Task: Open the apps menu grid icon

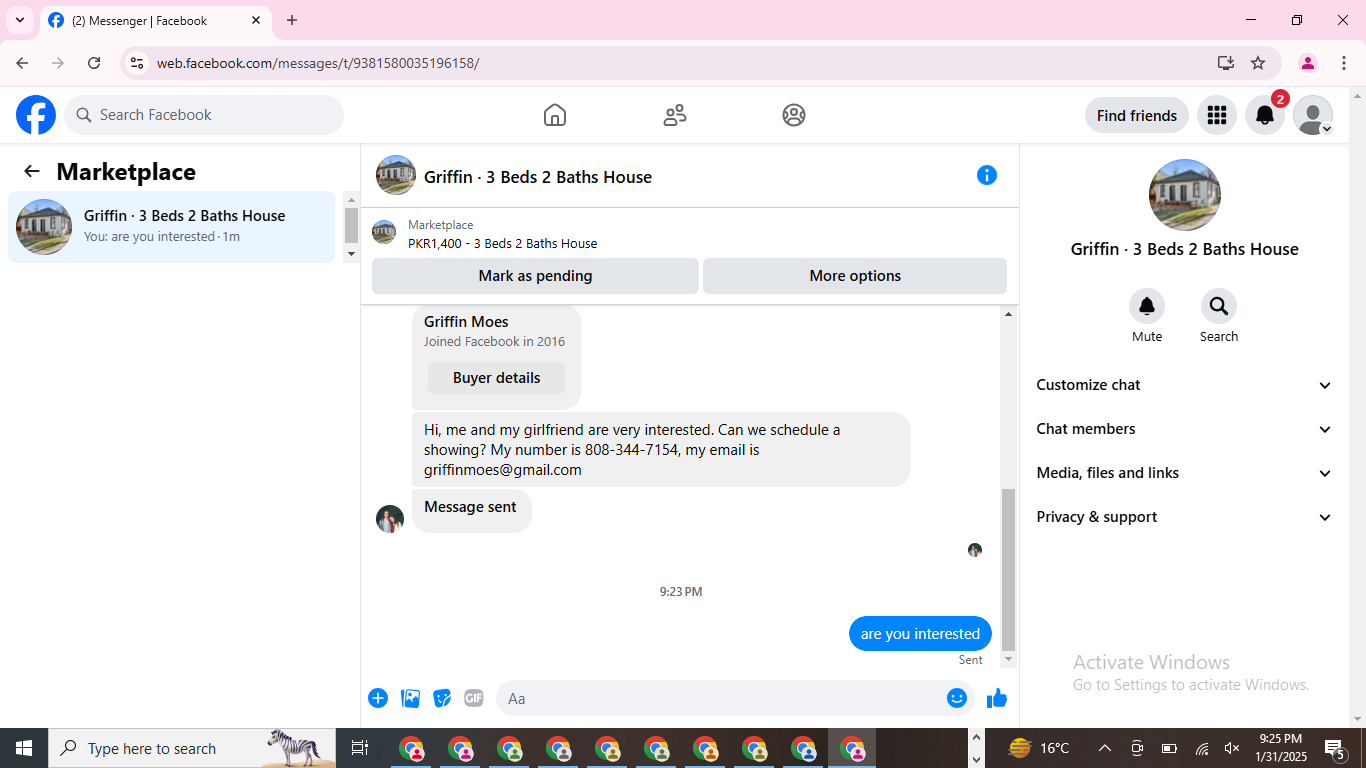Action: 1217,115
